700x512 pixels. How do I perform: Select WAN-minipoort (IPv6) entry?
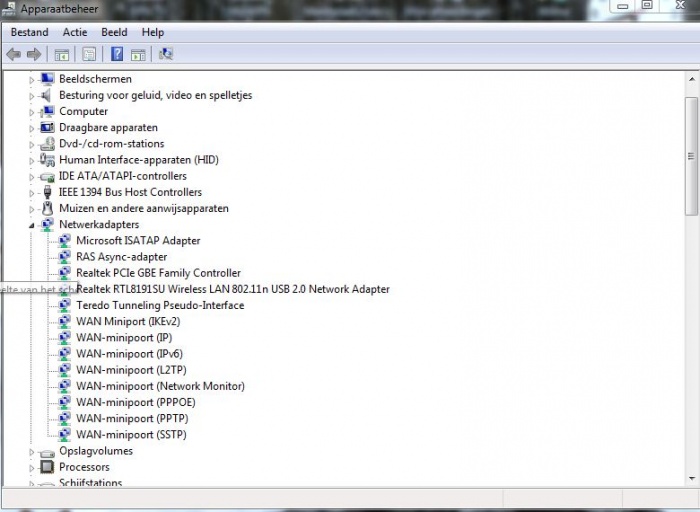click(x=129, y=354)
